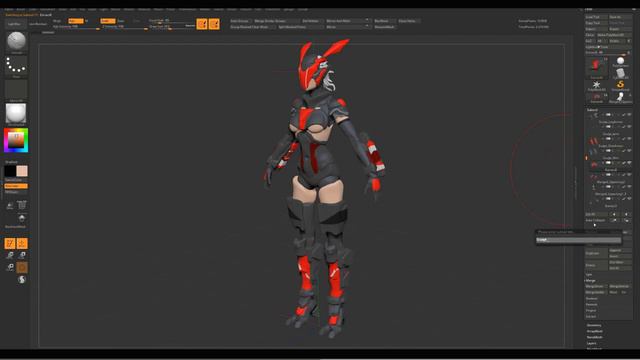640x360 pixels.
Task: Click the Auto Collapse move-down arrow icon
Action: pos(626,220)
